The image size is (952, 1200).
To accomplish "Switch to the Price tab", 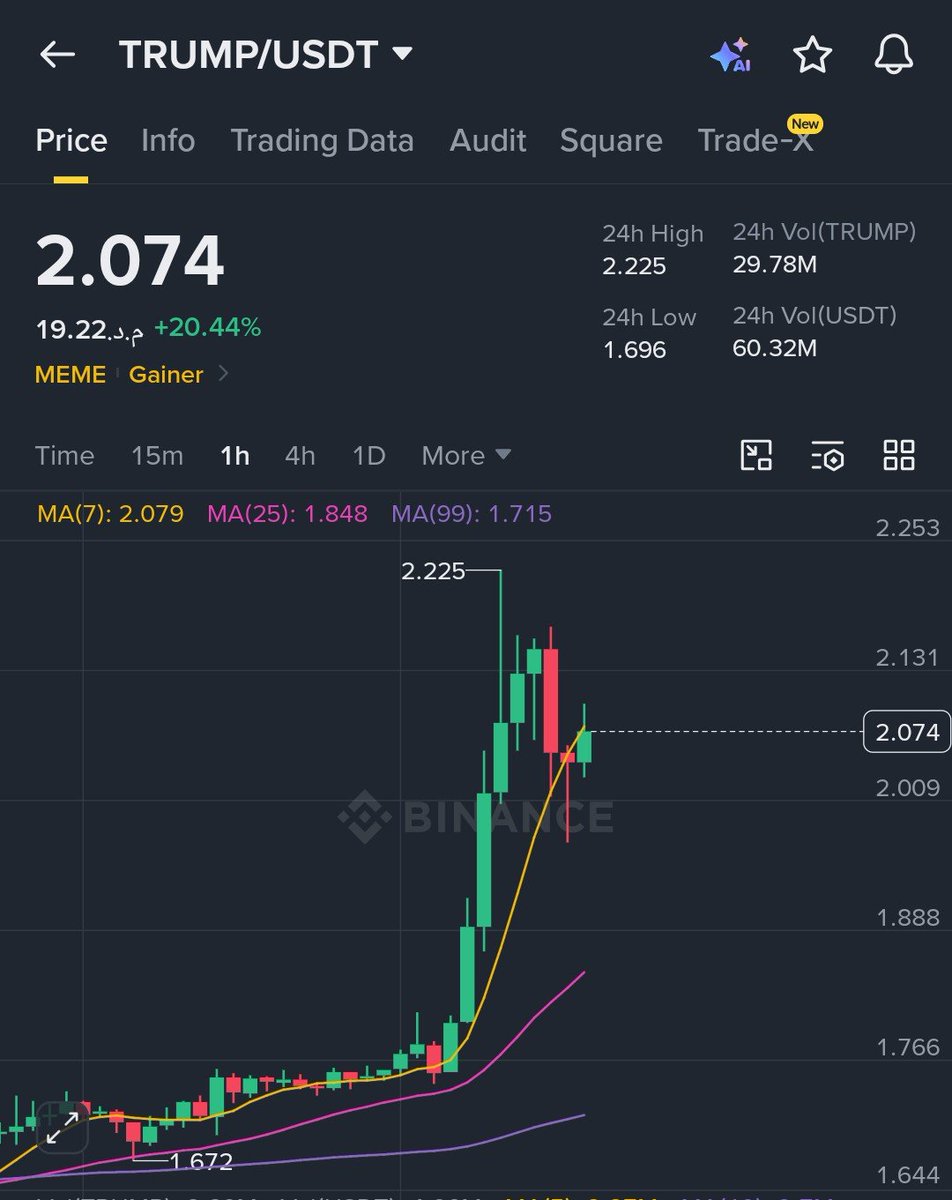I will (x=71, y=140).
